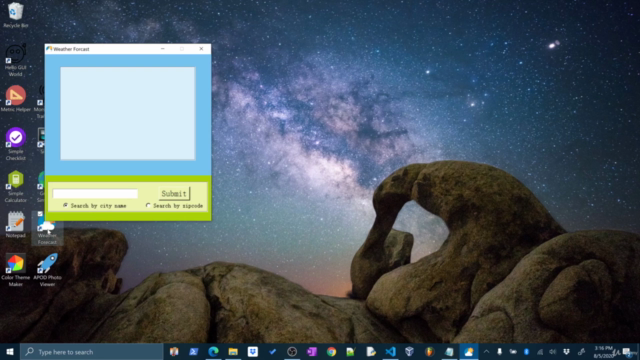Select Search by city name radio button
Screen dimensions: 640x360
click(65, 205)
